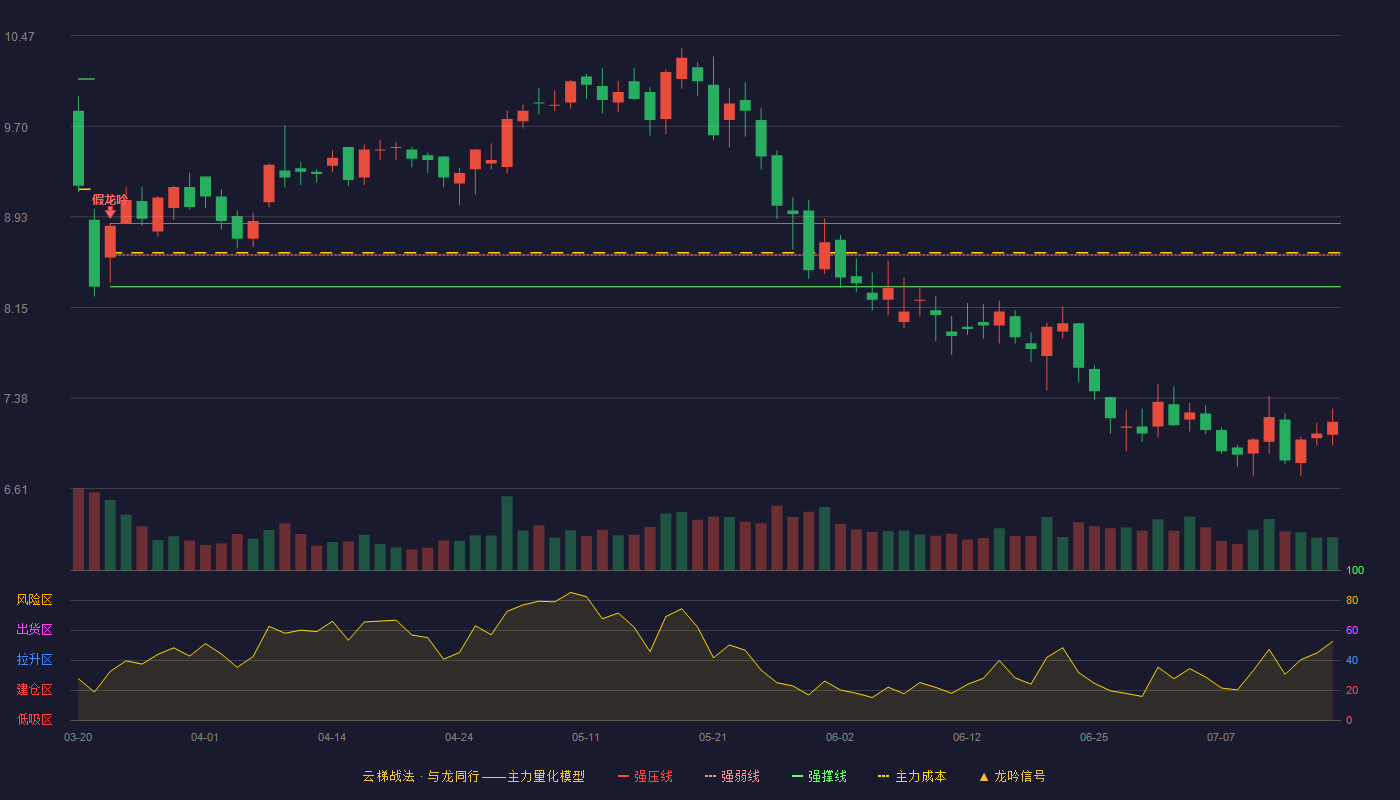1400x800 pixels.
Task: Click the 07-07 date axis label
Action: click(x=1221, y=737)
